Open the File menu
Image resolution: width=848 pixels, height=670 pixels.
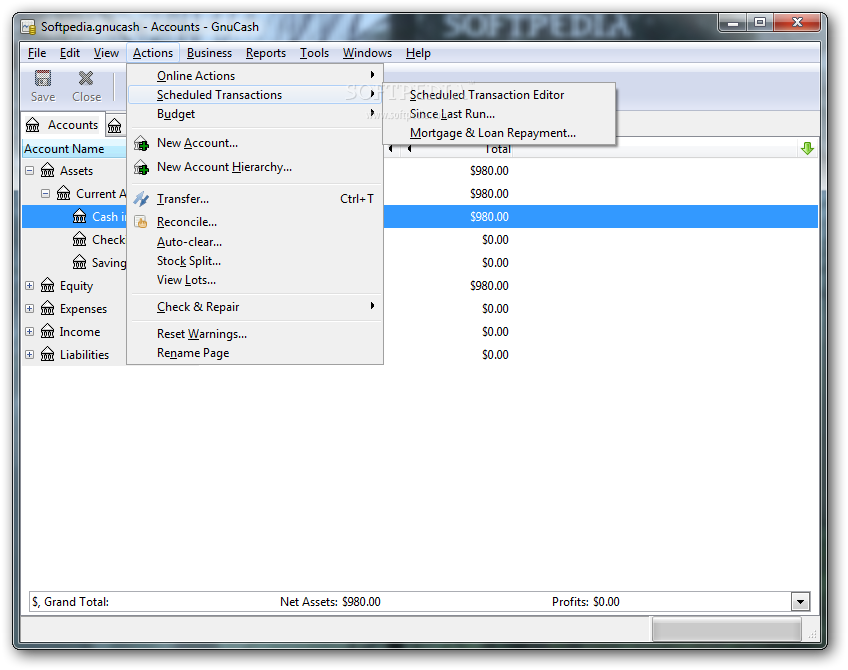click(x=37, y=53)
